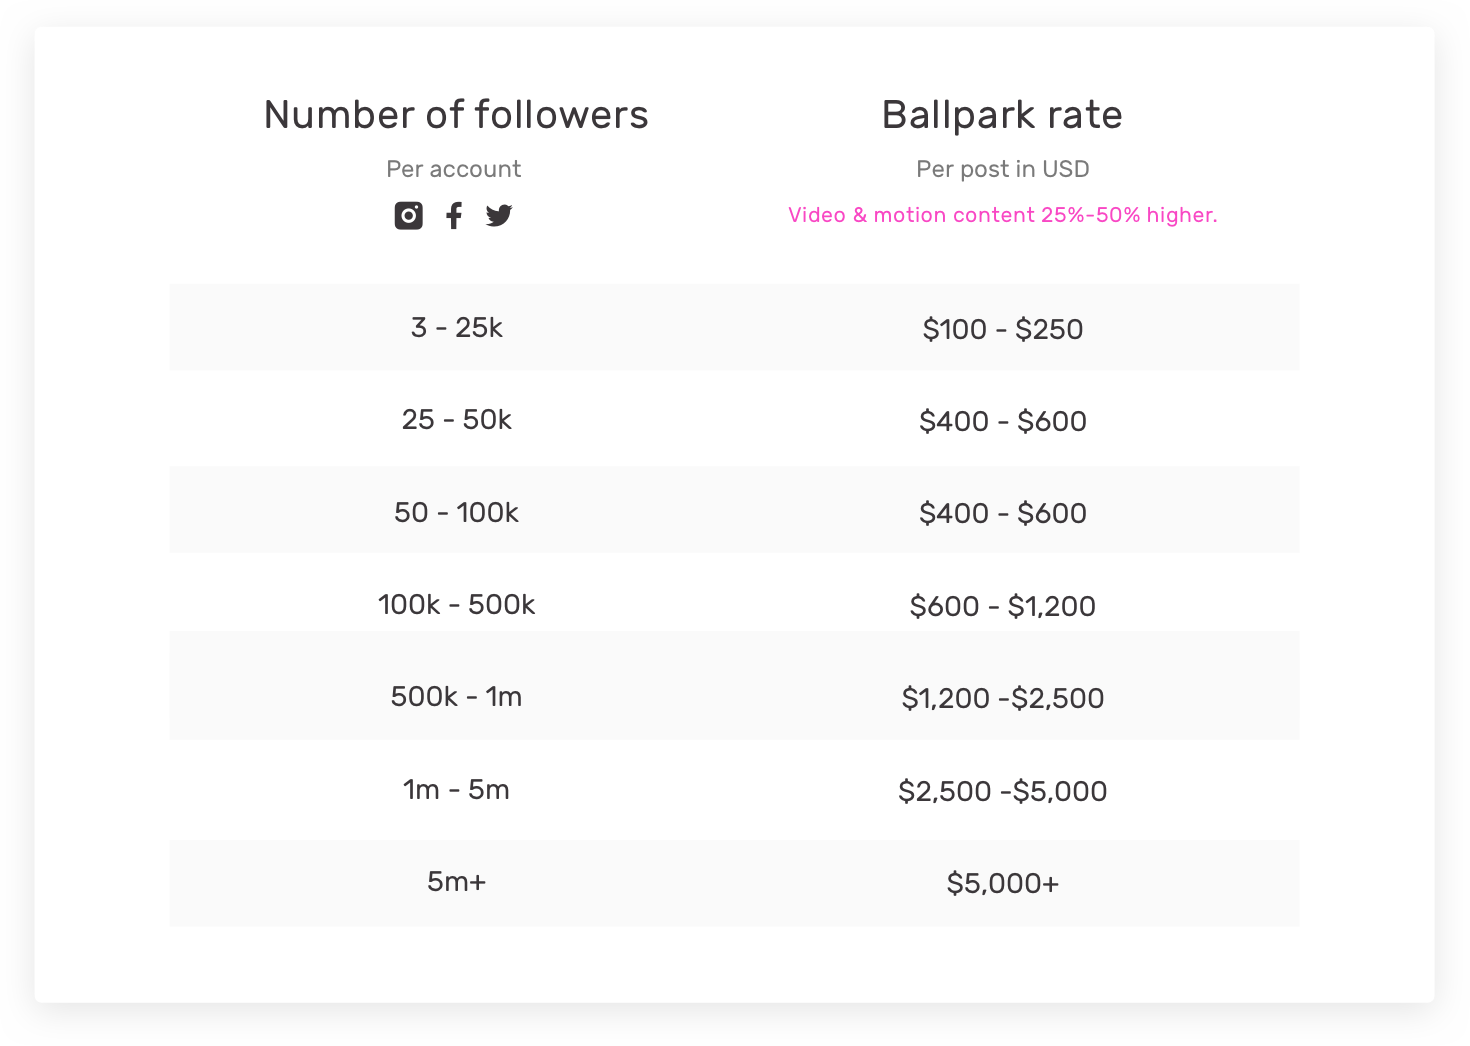Click the Twitter bird icon

click(x=499, y=215)
